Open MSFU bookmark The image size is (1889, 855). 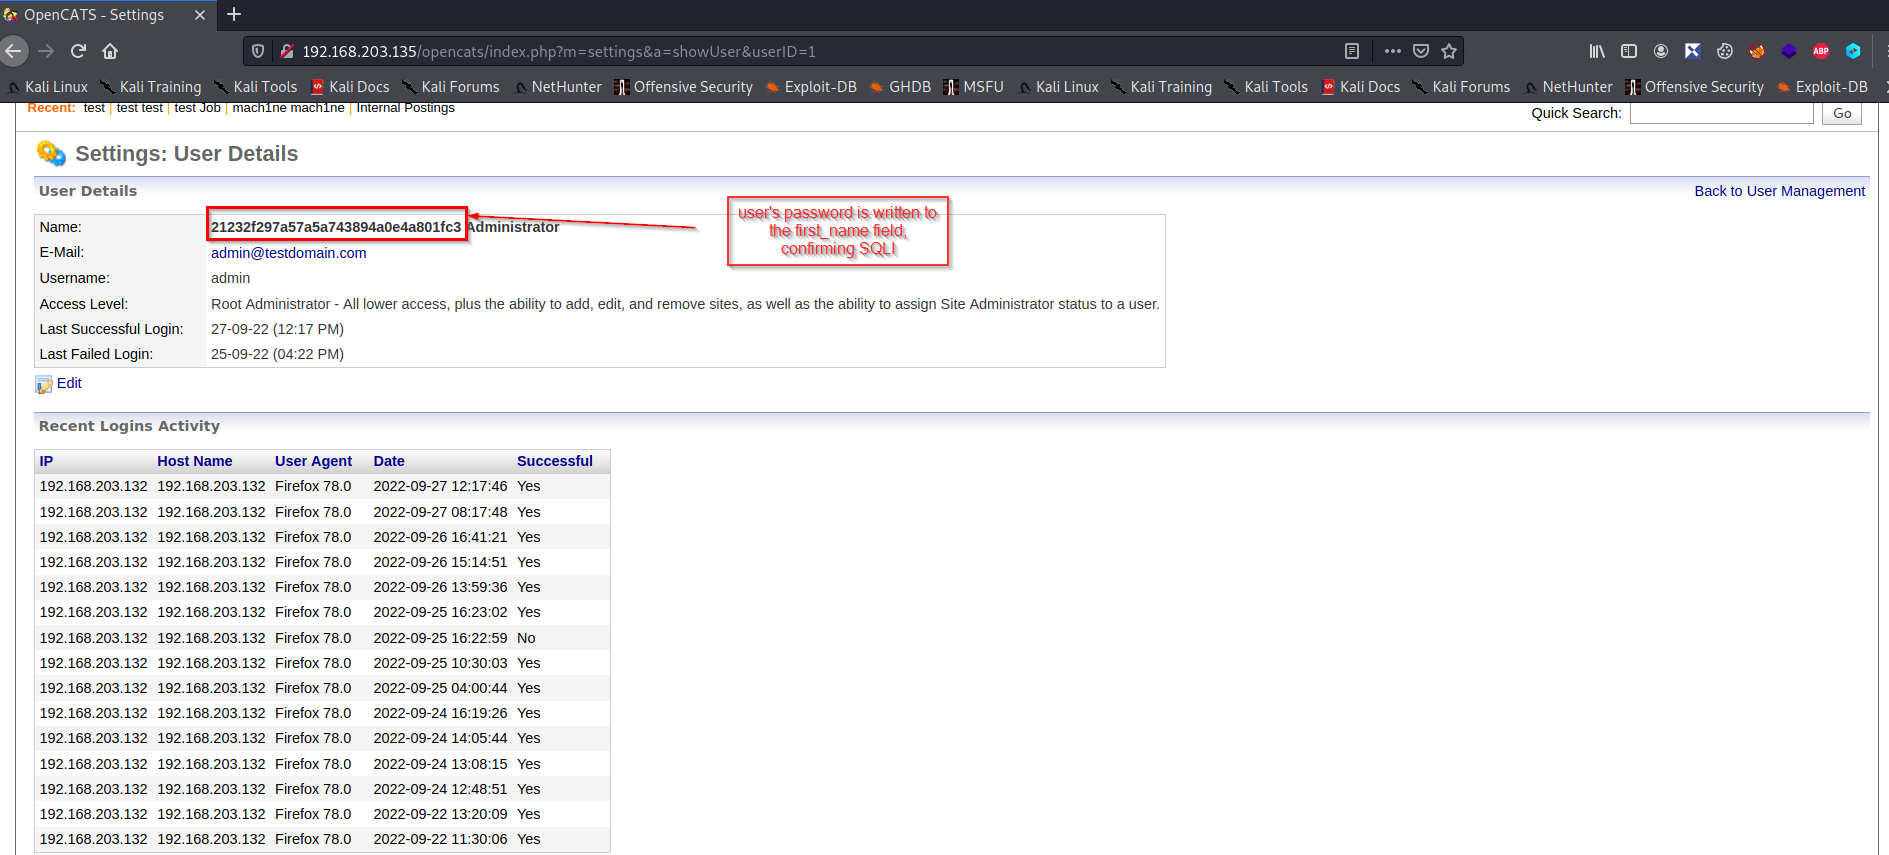pyautogui.click(x=974, y=87)
